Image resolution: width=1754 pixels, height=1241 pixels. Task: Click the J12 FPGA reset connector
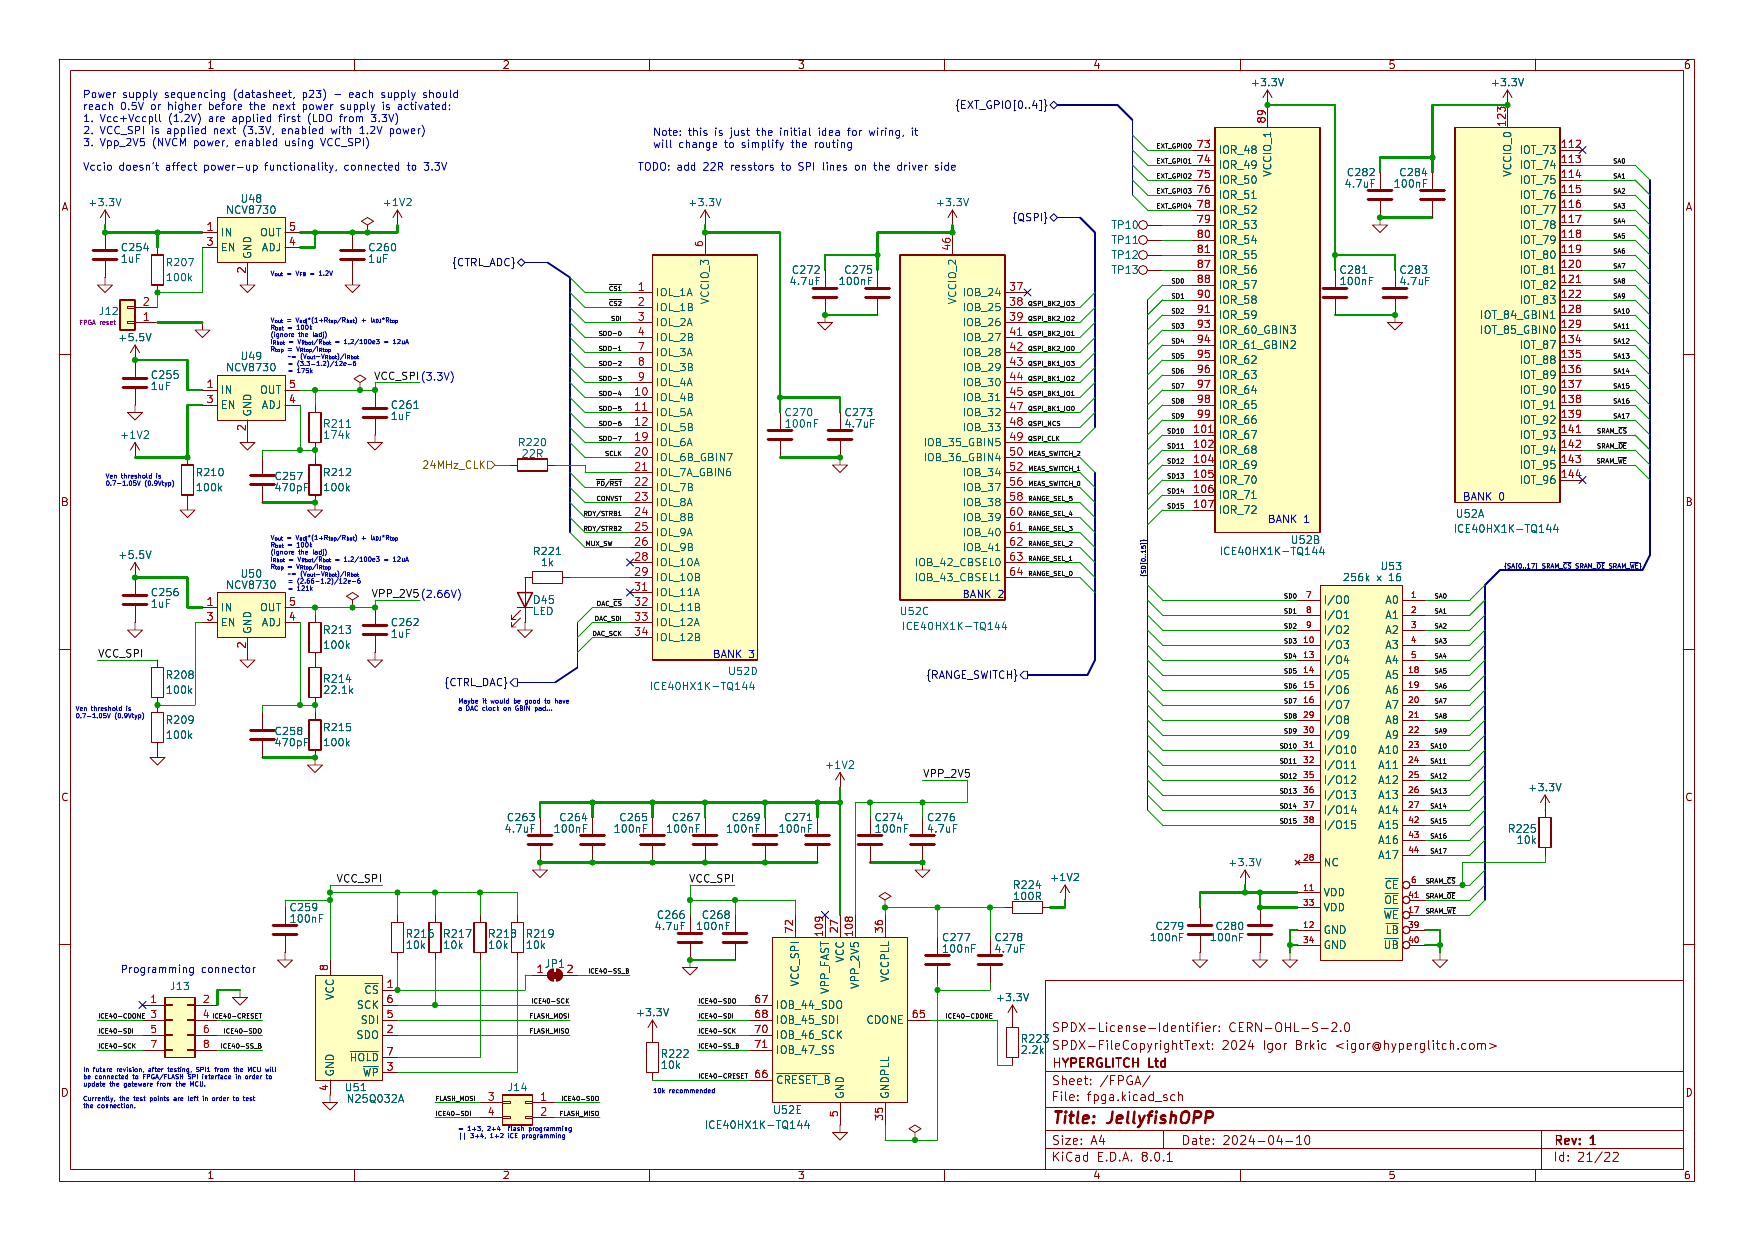click(128, 311)
